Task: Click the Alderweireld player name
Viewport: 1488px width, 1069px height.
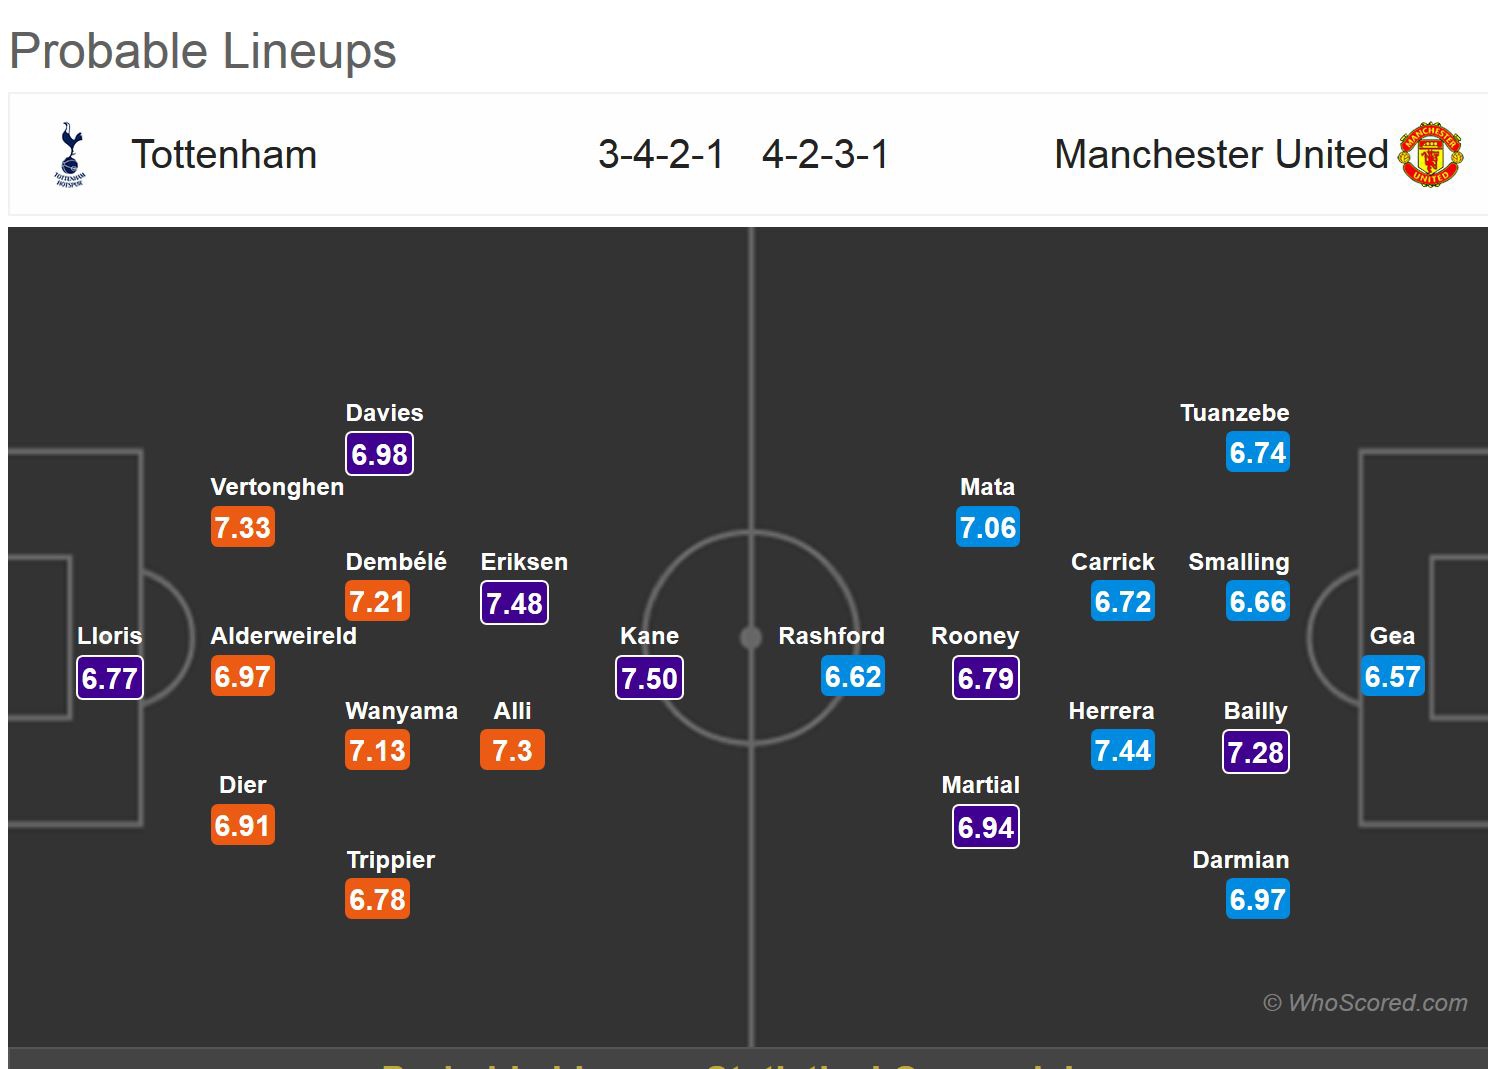Action: tap(283, 636)
